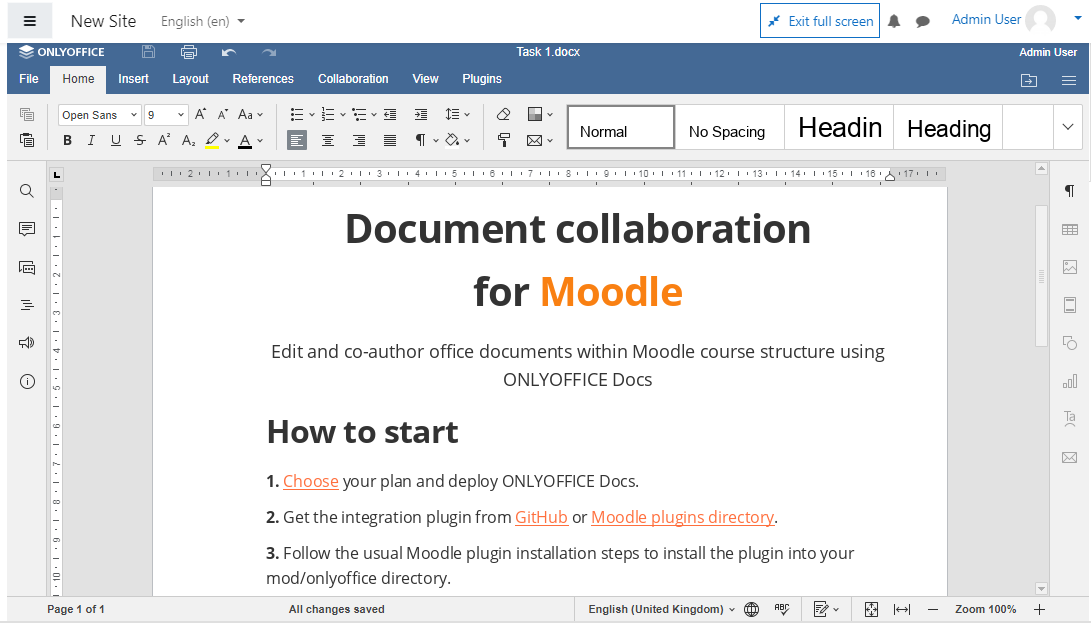Switch to the Insert tab
This screenshot has height=623, width=1091.
click(133, 79)
